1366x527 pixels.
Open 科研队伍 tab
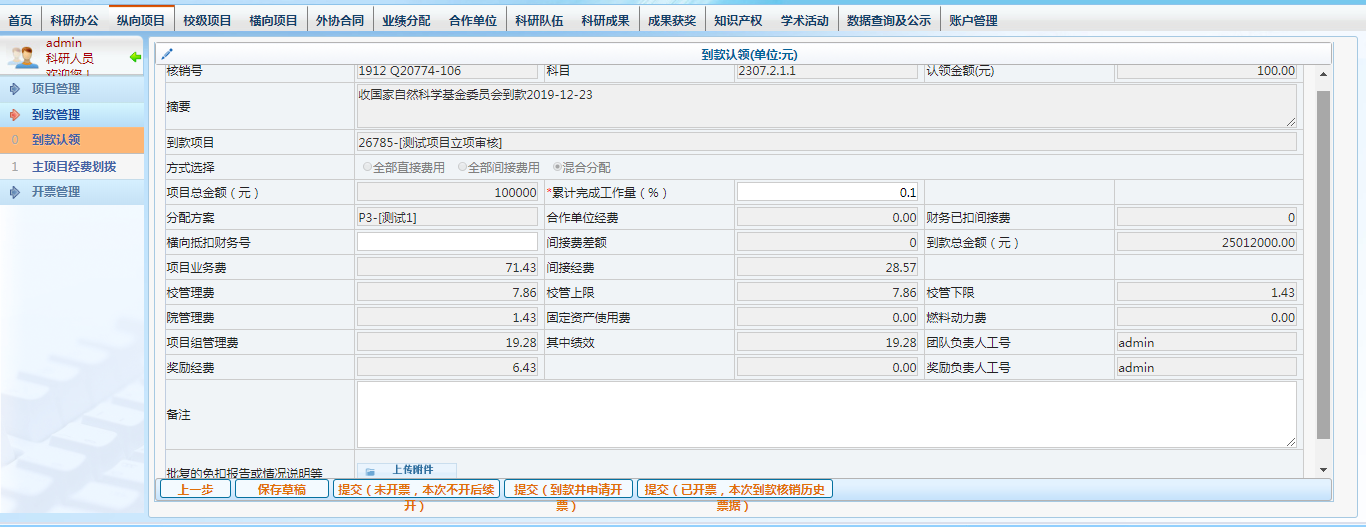click(539, 20)
